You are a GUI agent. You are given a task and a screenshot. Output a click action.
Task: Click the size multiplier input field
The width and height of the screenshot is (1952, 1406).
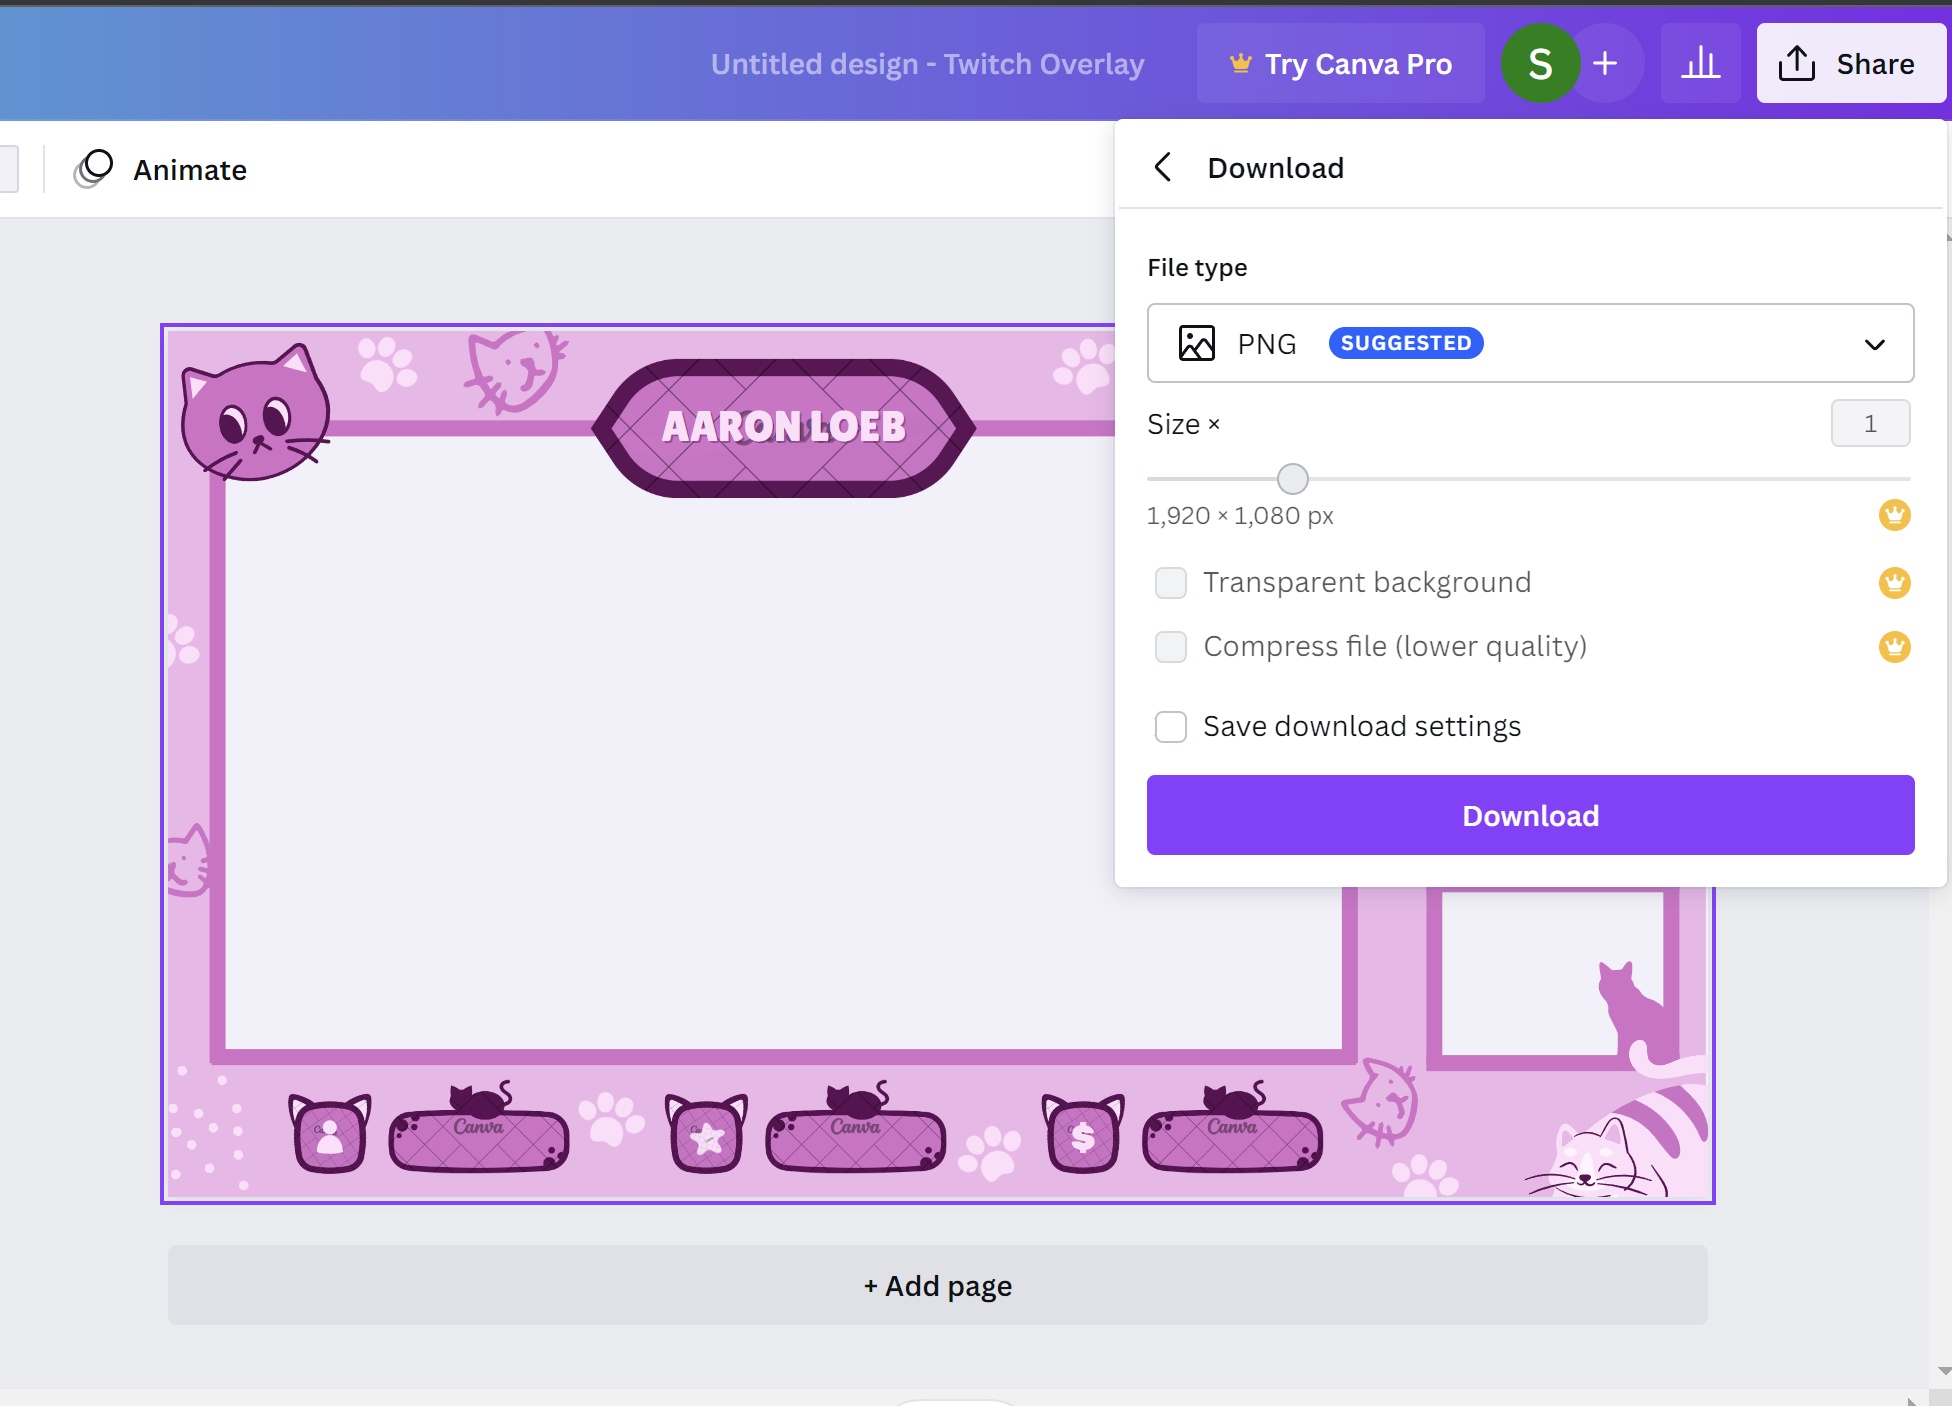(1870, 423)
